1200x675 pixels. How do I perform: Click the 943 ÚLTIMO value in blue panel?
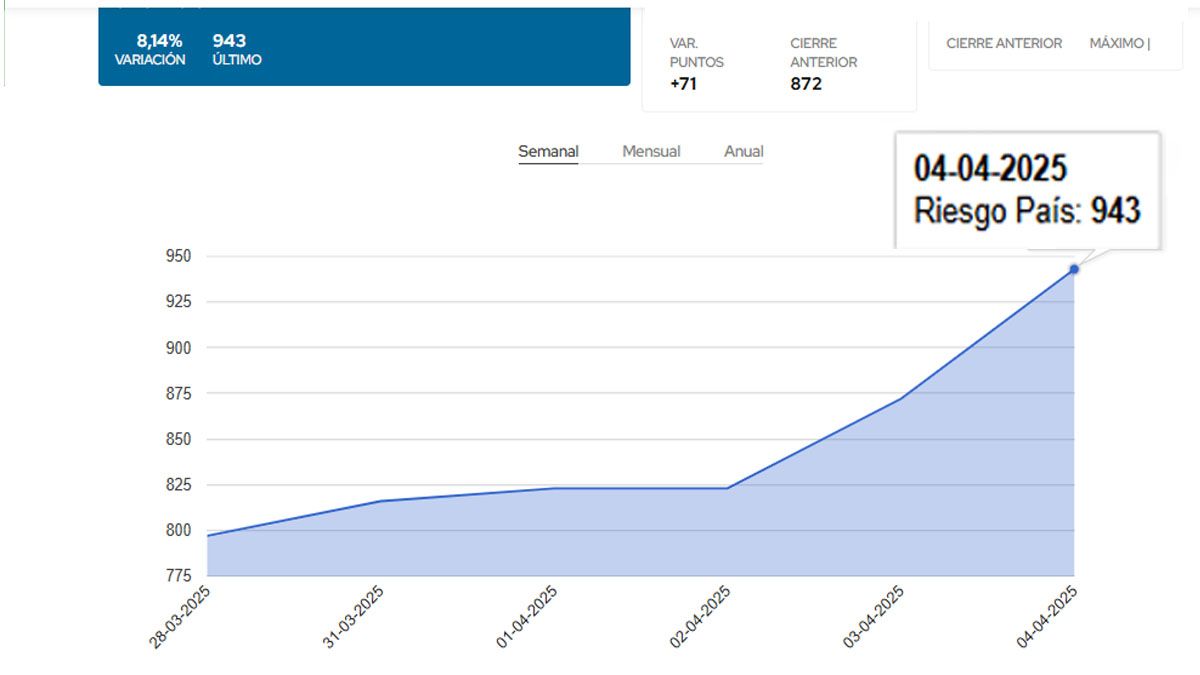click(230, 42)
